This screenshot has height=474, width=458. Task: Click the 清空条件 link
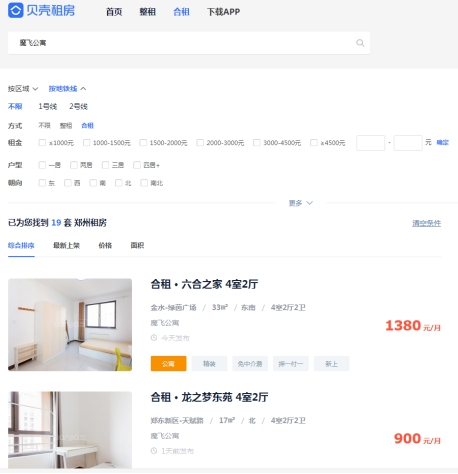(x=427, y=223)
